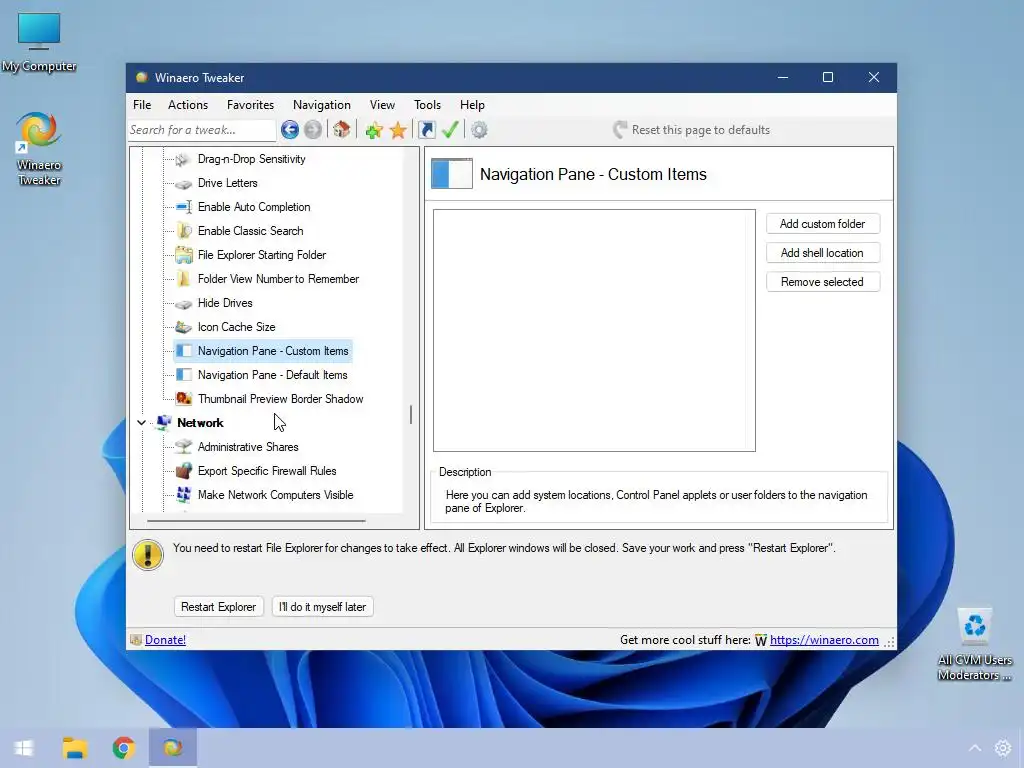Open the Windows Start button
The height and width of the screenshot is (768, 1024).
pos(24,748)
